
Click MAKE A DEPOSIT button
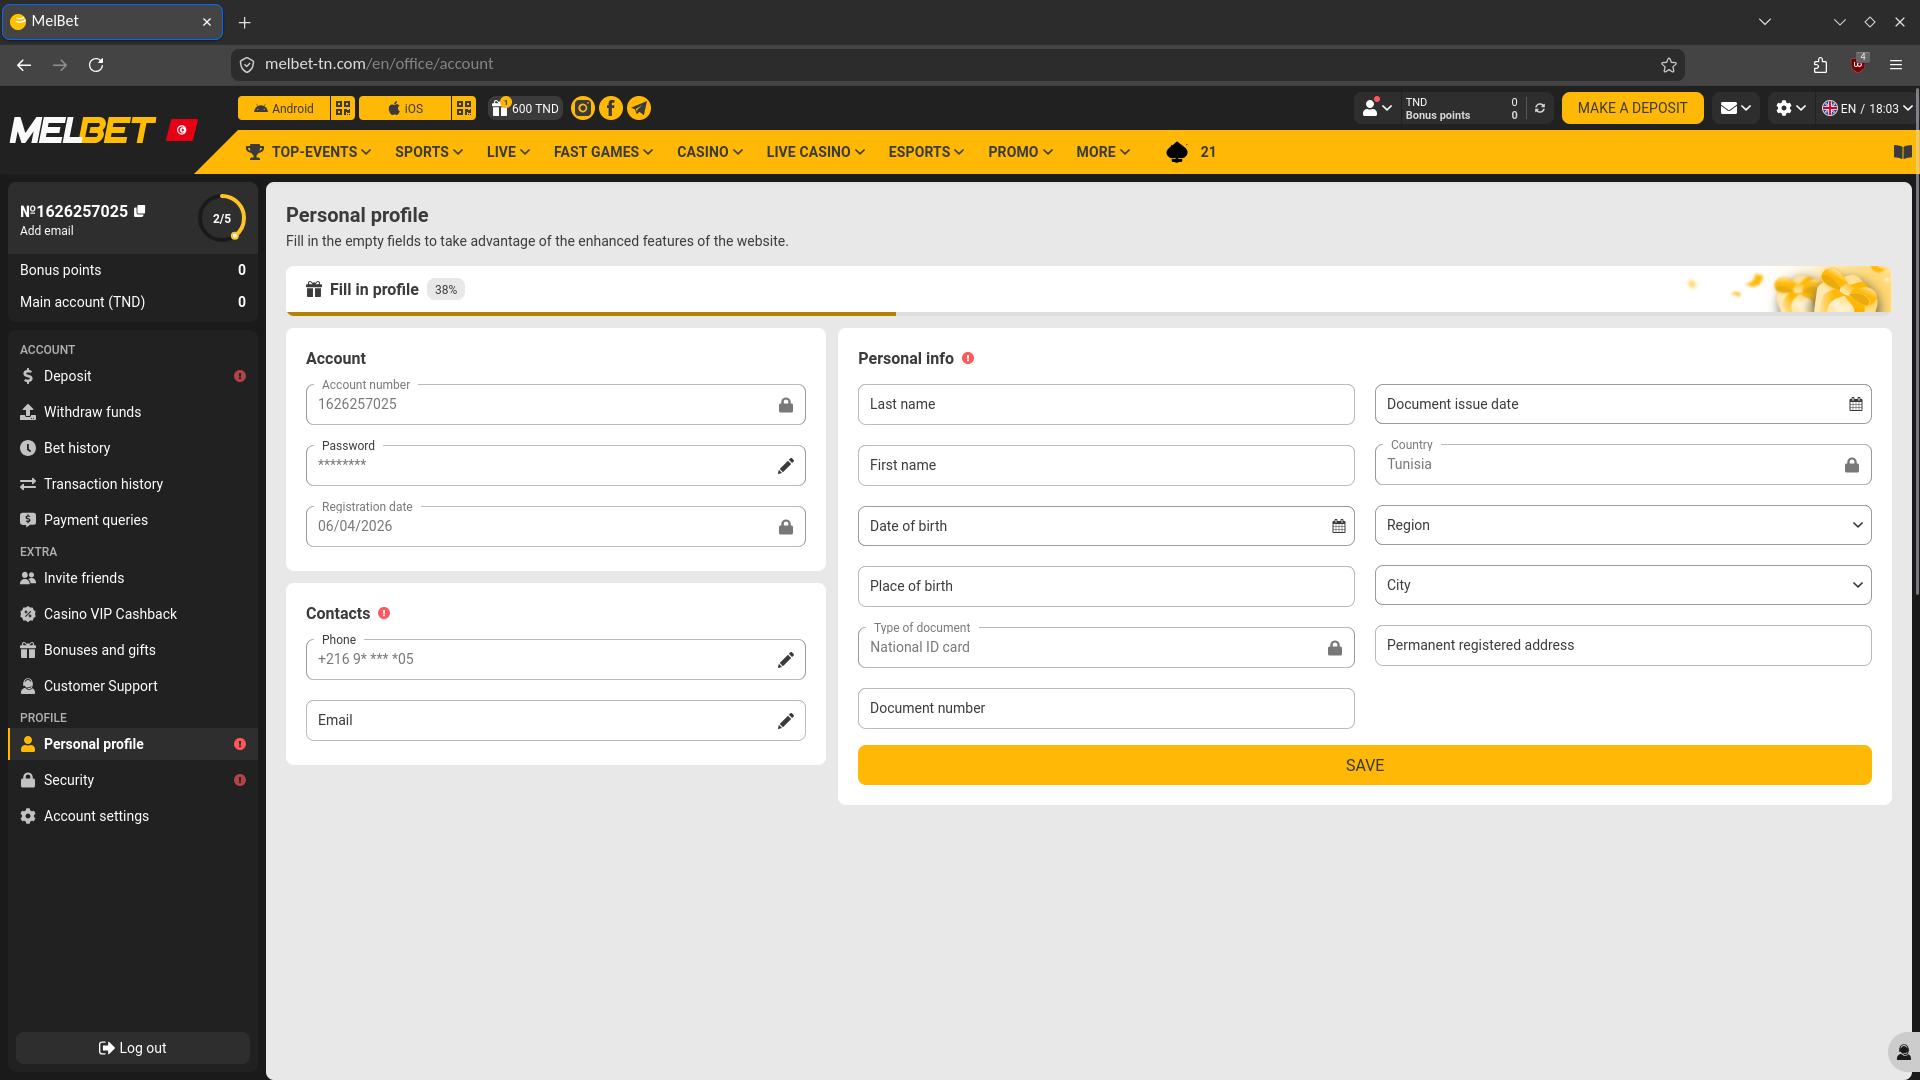pos(1632,108)
